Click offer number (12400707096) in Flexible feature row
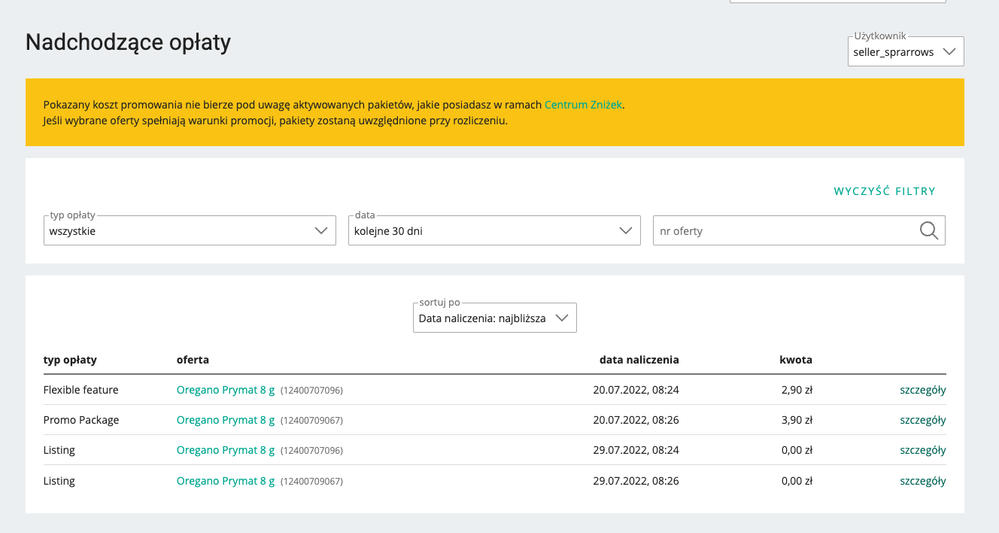 point(312,390)
